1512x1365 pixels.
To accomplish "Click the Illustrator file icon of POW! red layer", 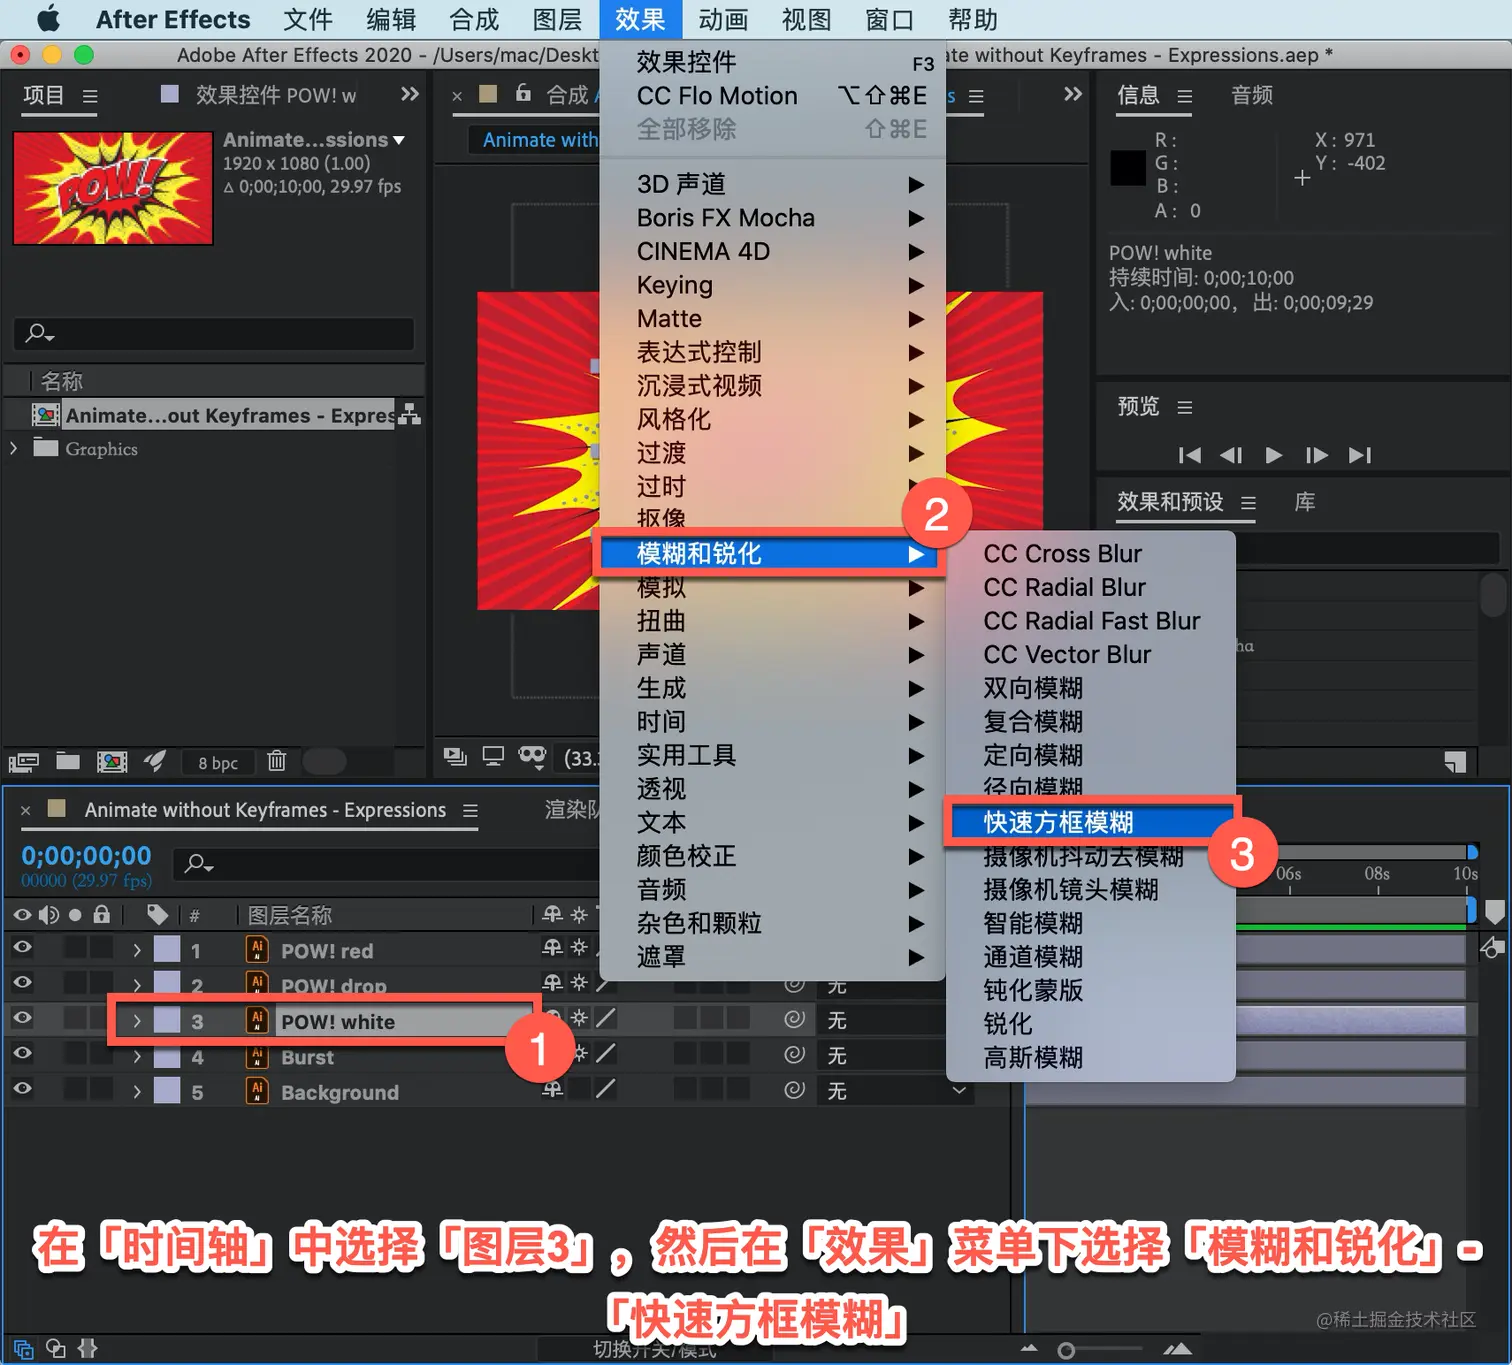I will 257,949.
